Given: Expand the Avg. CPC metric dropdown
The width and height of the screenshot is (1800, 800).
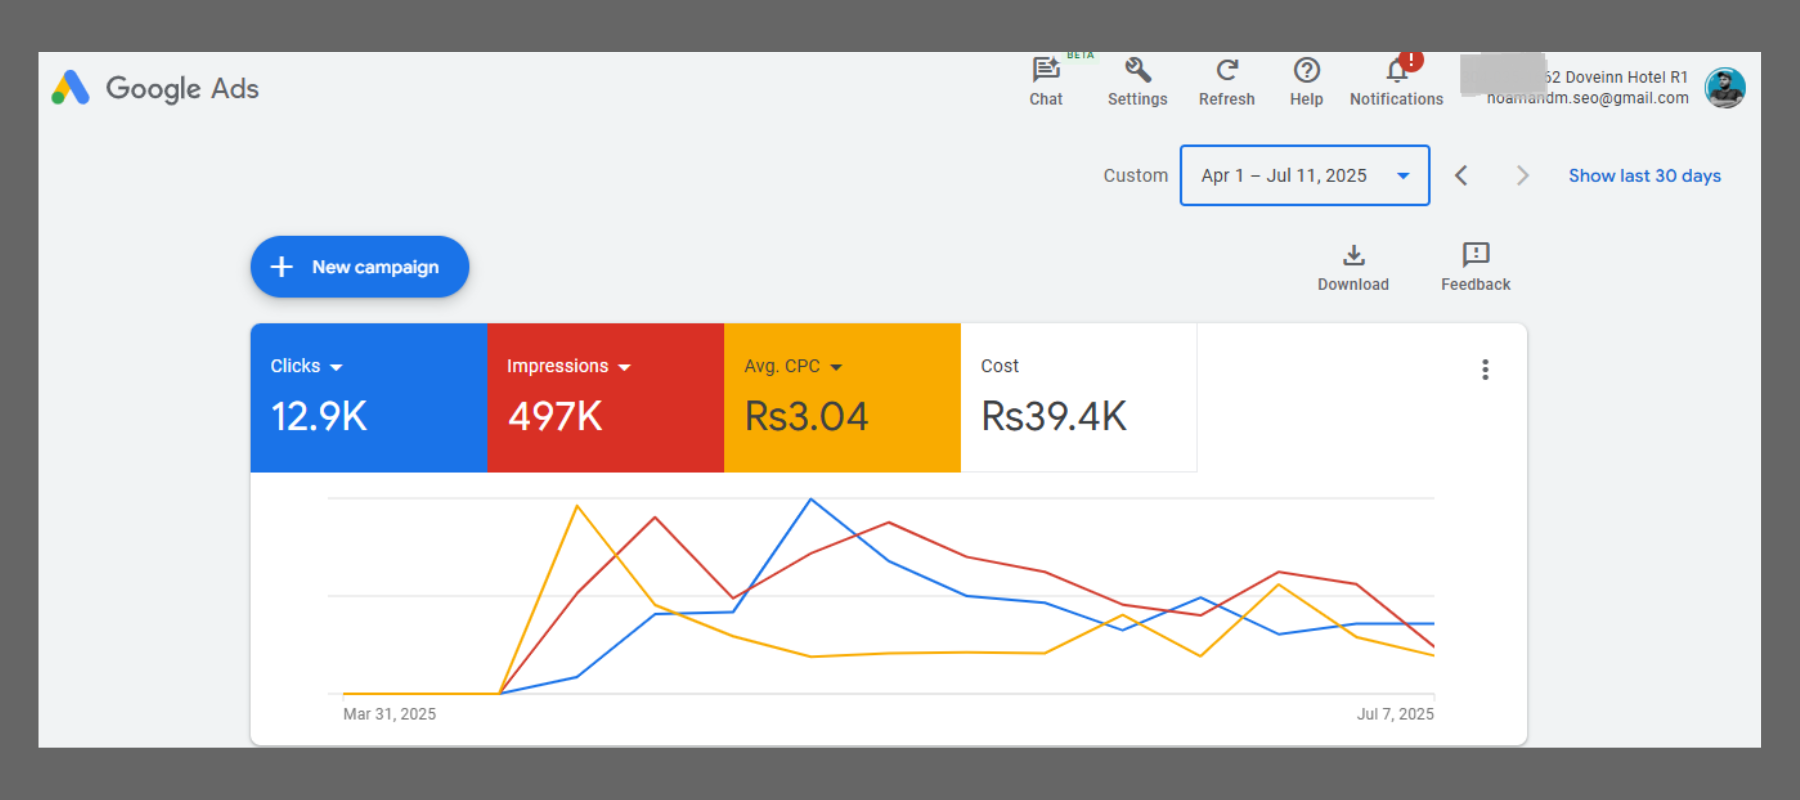Looking at the screenshot, I should coord(836,367).
